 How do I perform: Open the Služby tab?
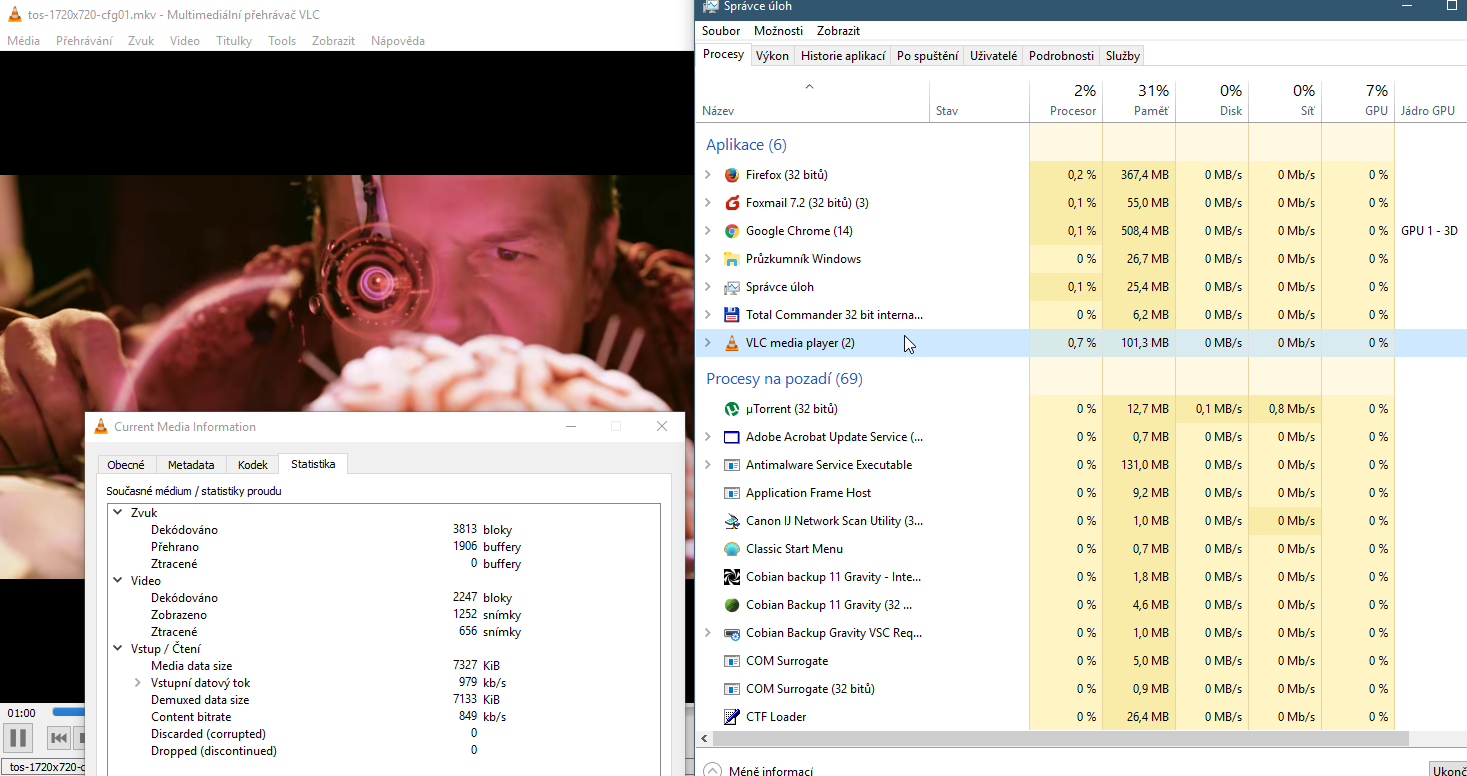tap(1123, 56)
